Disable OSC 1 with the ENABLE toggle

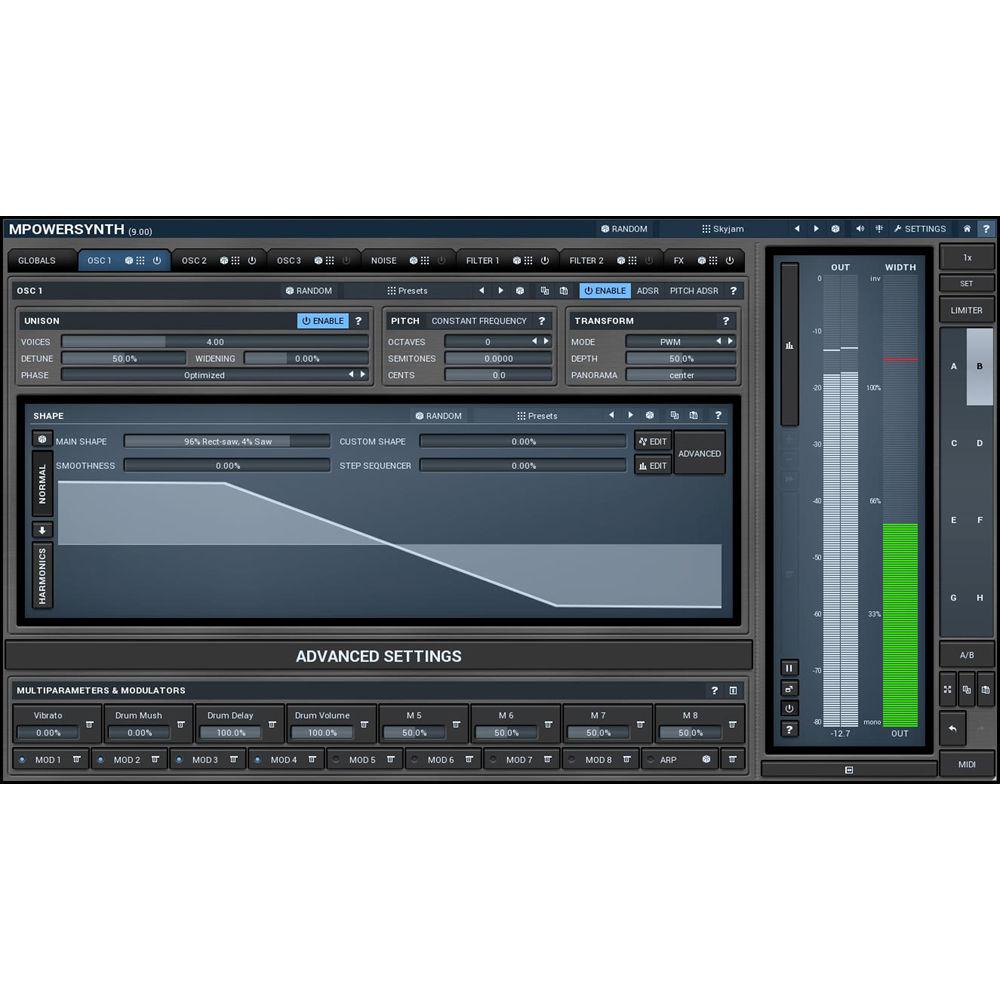coord(604,290)
